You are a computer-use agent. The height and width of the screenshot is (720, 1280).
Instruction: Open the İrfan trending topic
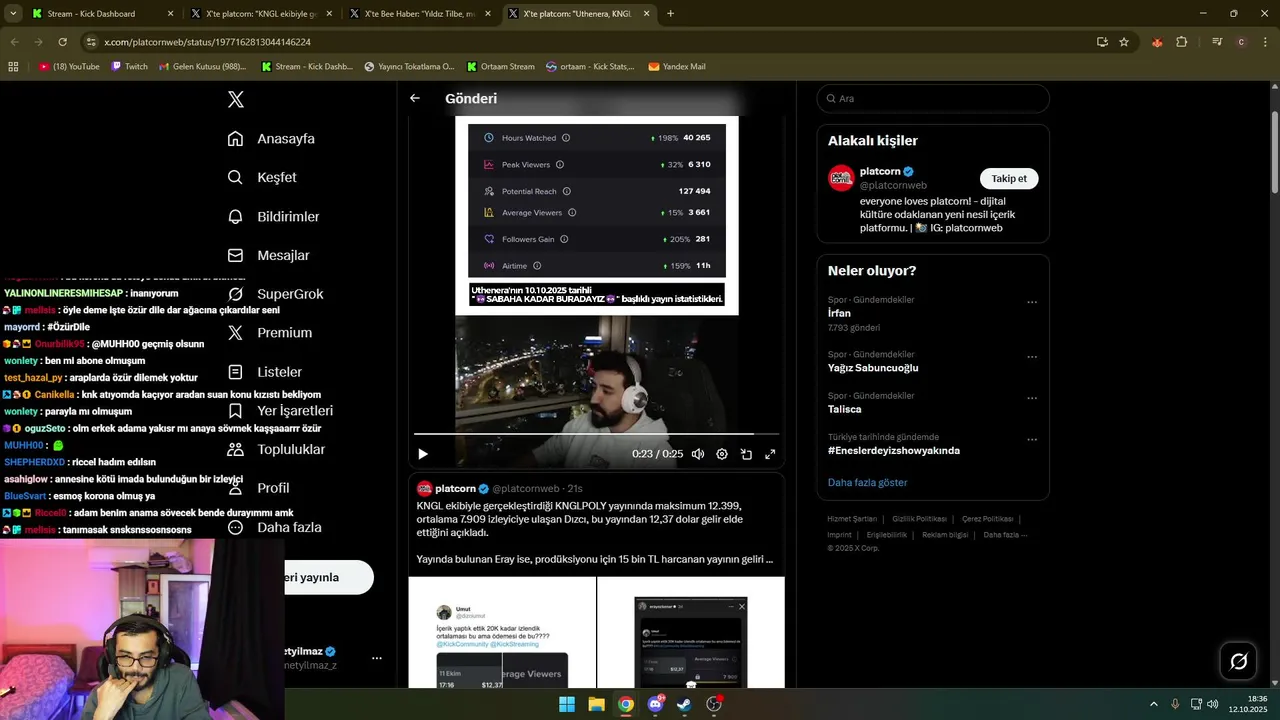[839, 313]
